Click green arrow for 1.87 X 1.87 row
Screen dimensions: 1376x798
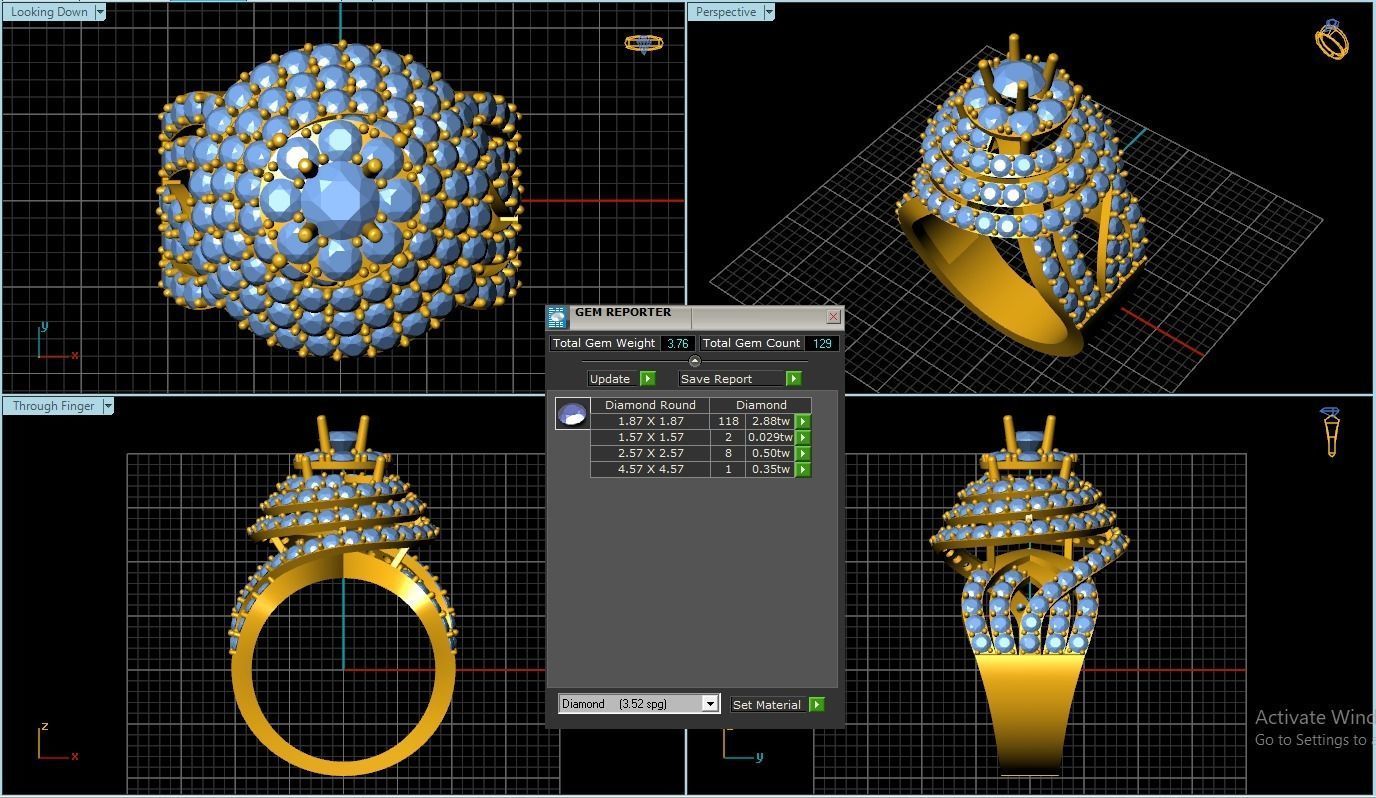[x=803, y=421]
